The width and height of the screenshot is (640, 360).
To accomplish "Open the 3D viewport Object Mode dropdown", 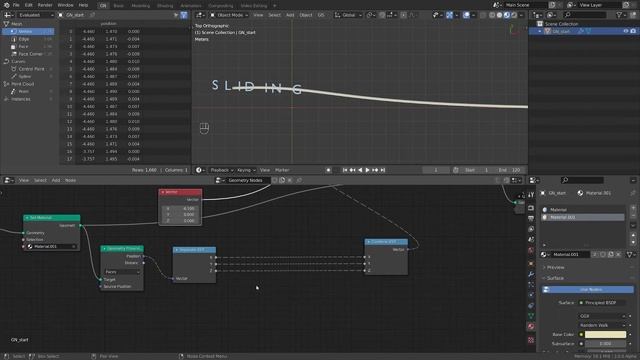I will [x=229, y=15].
